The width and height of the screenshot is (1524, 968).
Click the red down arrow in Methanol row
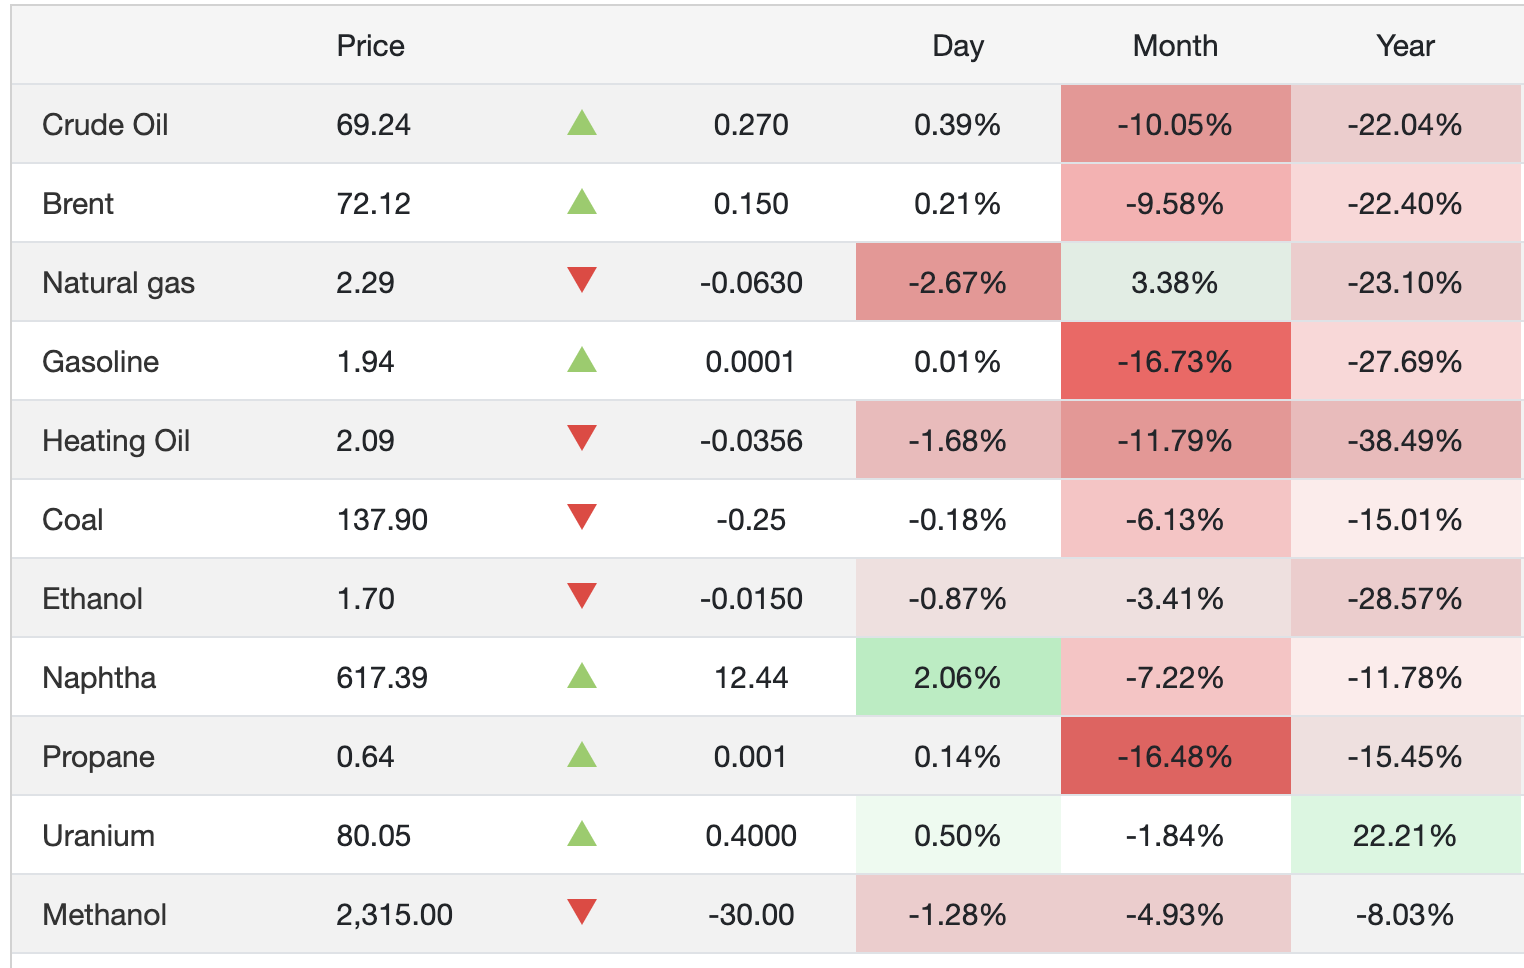click(582, 912)
